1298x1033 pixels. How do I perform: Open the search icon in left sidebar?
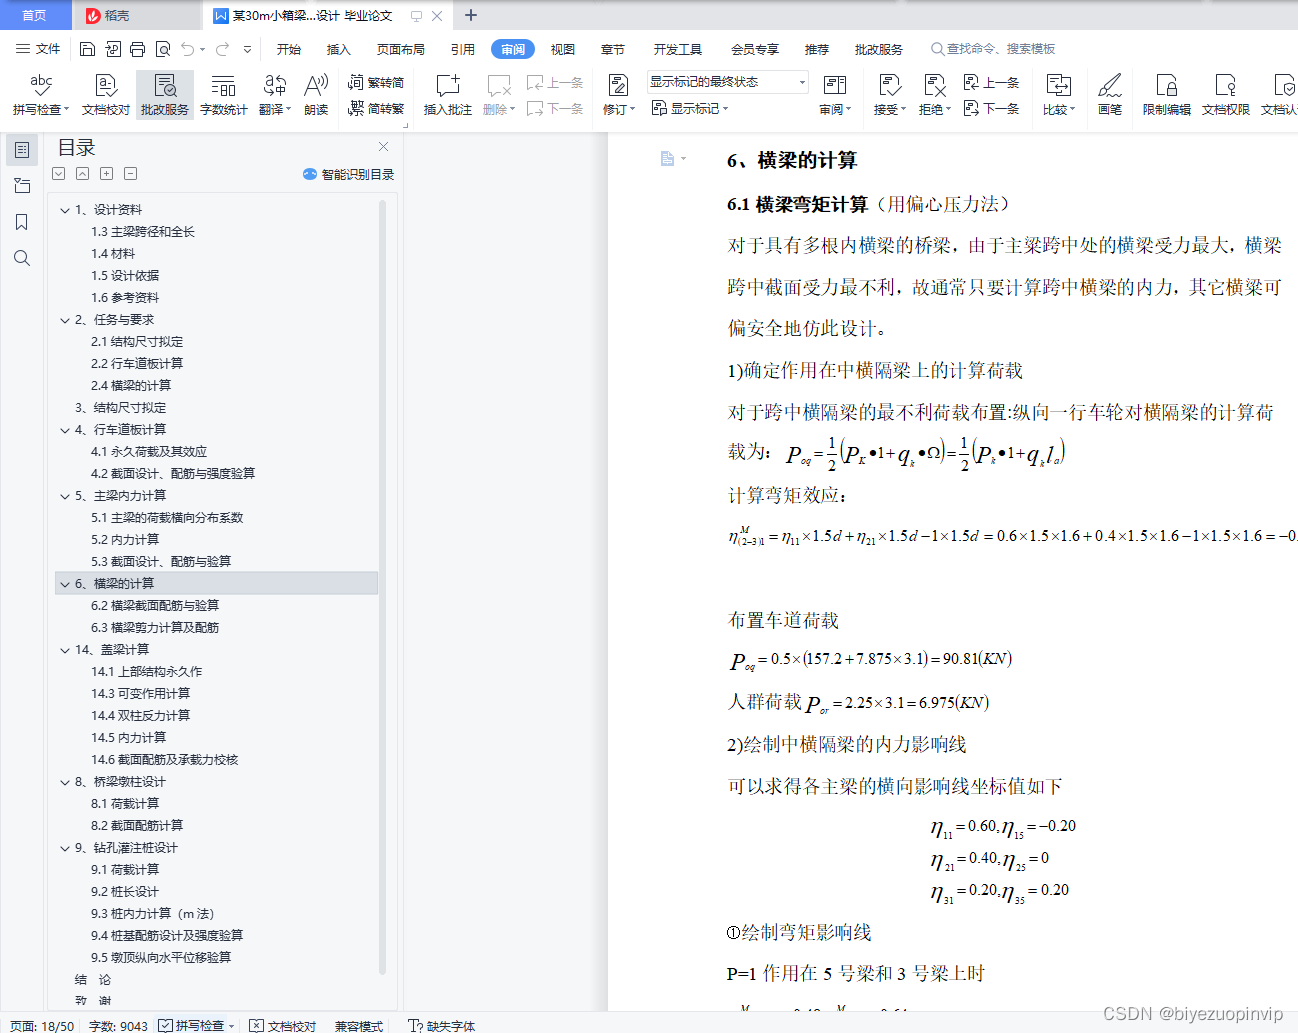(x=22, y=258)
